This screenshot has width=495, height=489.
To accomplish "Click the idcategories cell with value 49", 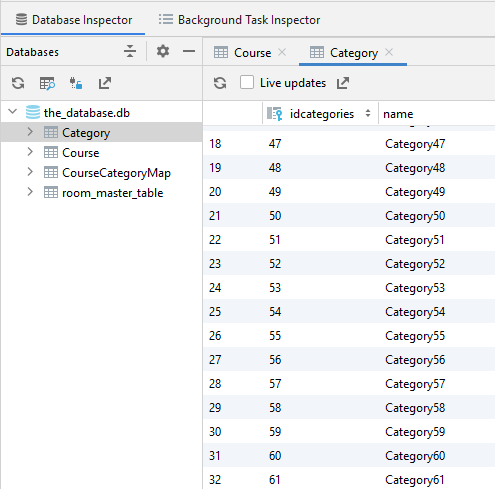I will (x=275, y=192).
